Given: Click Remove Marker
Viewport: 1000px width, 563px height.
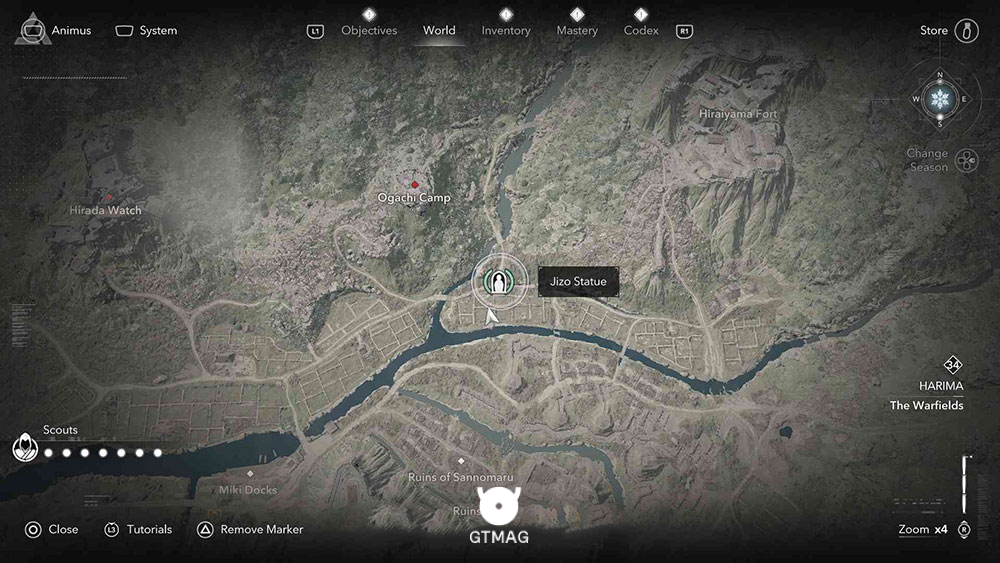Looking at the screenshot, I should tap(250, 529).
